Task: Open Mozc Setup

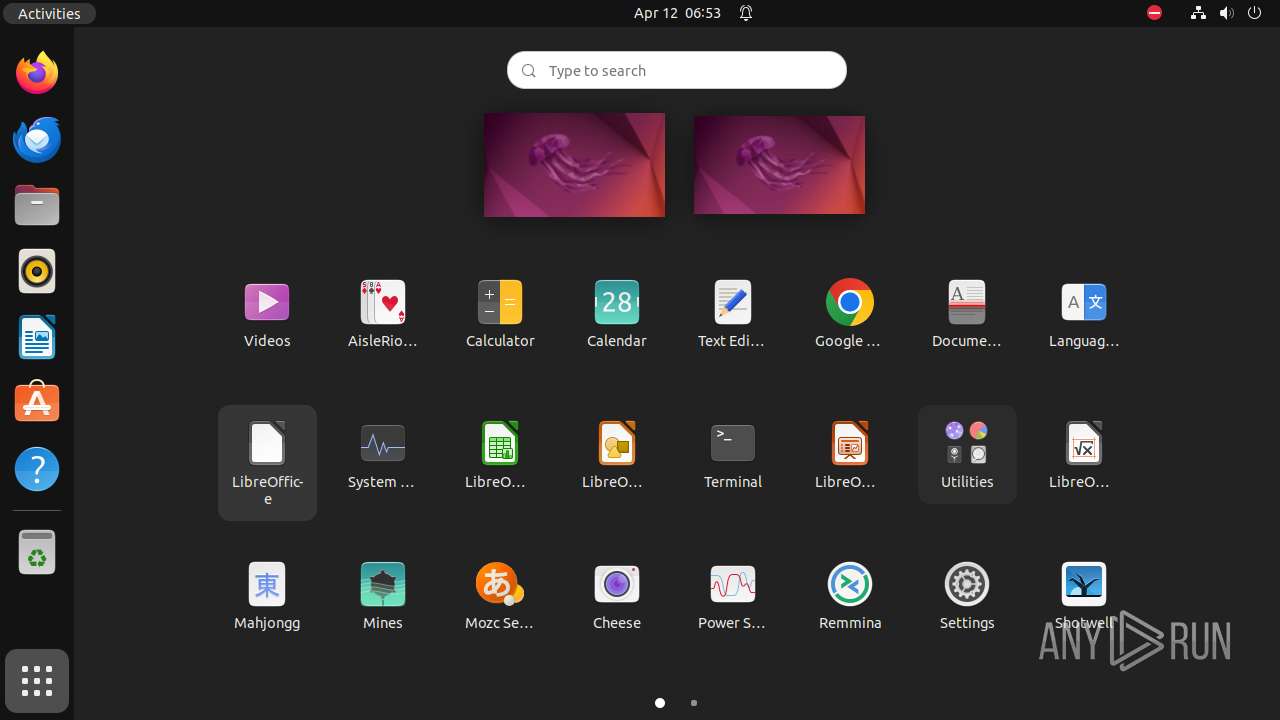Action: click(x=500, y=596)
